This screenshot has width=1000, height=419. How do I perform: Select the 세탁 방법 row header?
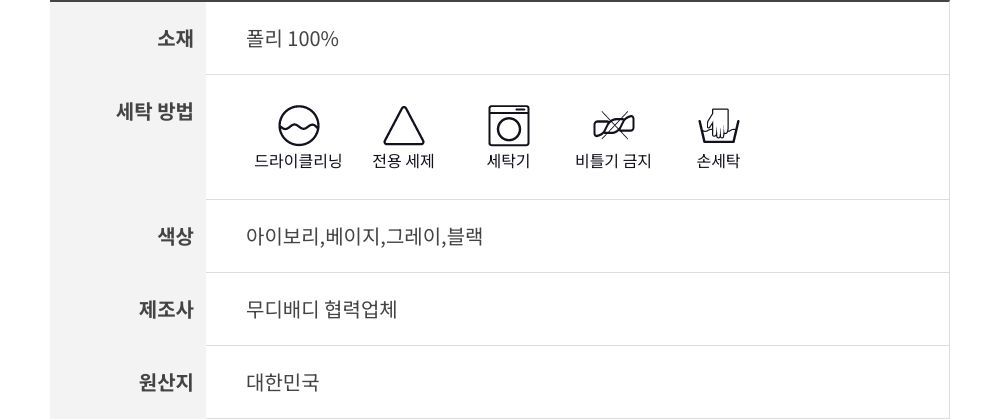(155, 111)
